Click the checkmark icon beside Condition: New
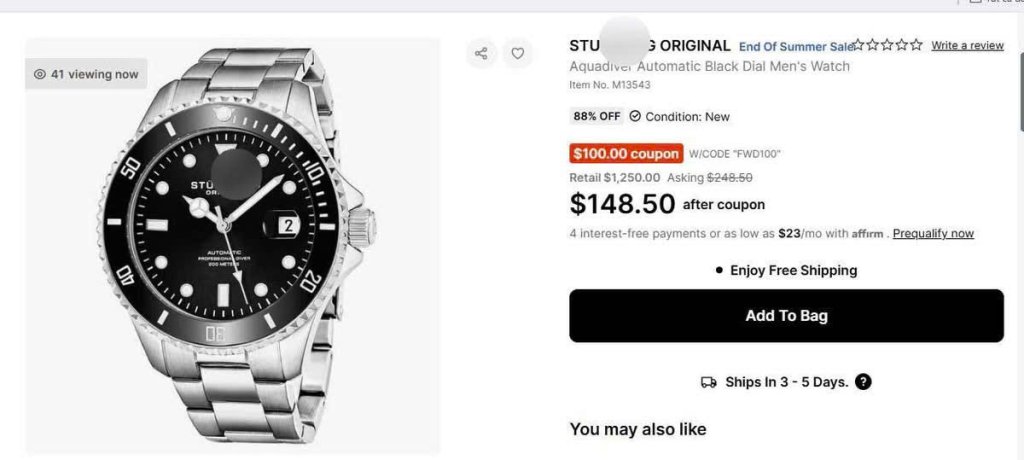Screen dimensions: 1024x460 (x=635, y=116)
